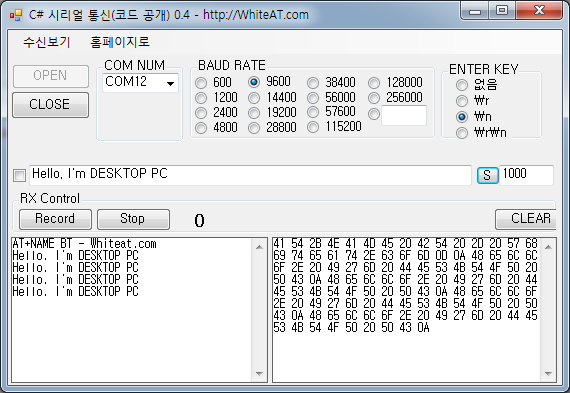Toggle checkbox beside the send message field
Screen dimensions: 570x393
[x=19, y=175]
